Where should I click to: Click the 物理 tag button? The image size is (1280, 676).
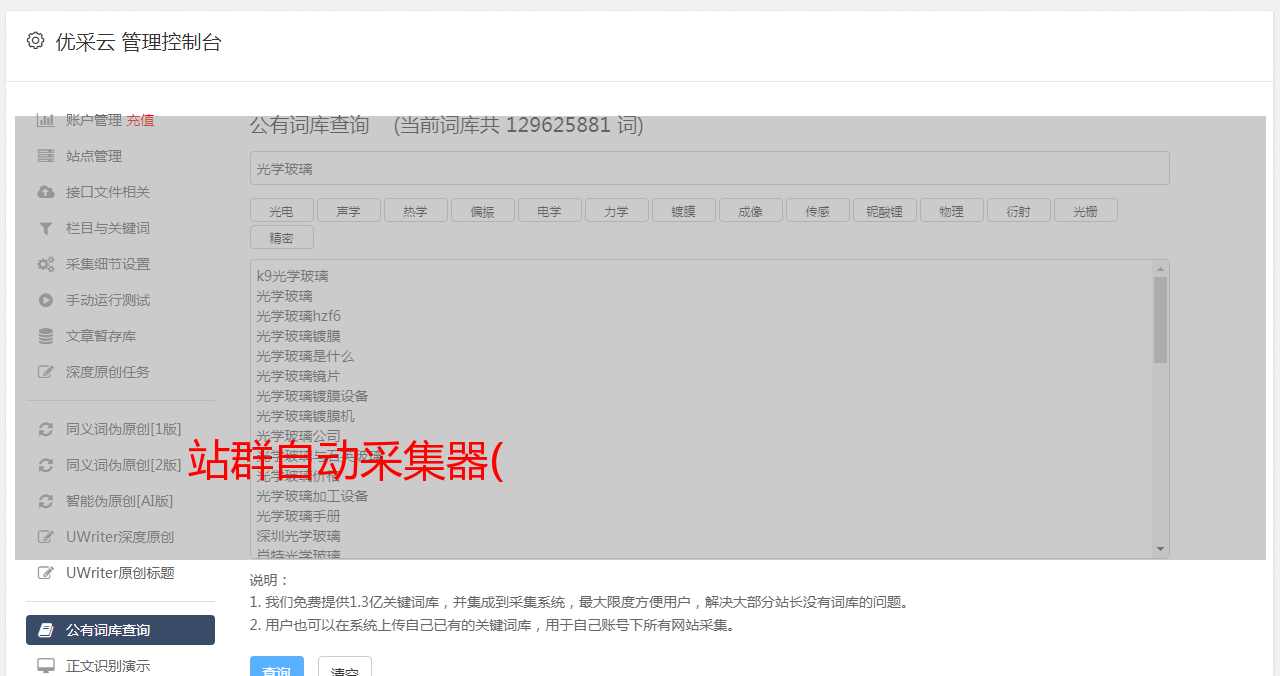click(x=952, y=210)
